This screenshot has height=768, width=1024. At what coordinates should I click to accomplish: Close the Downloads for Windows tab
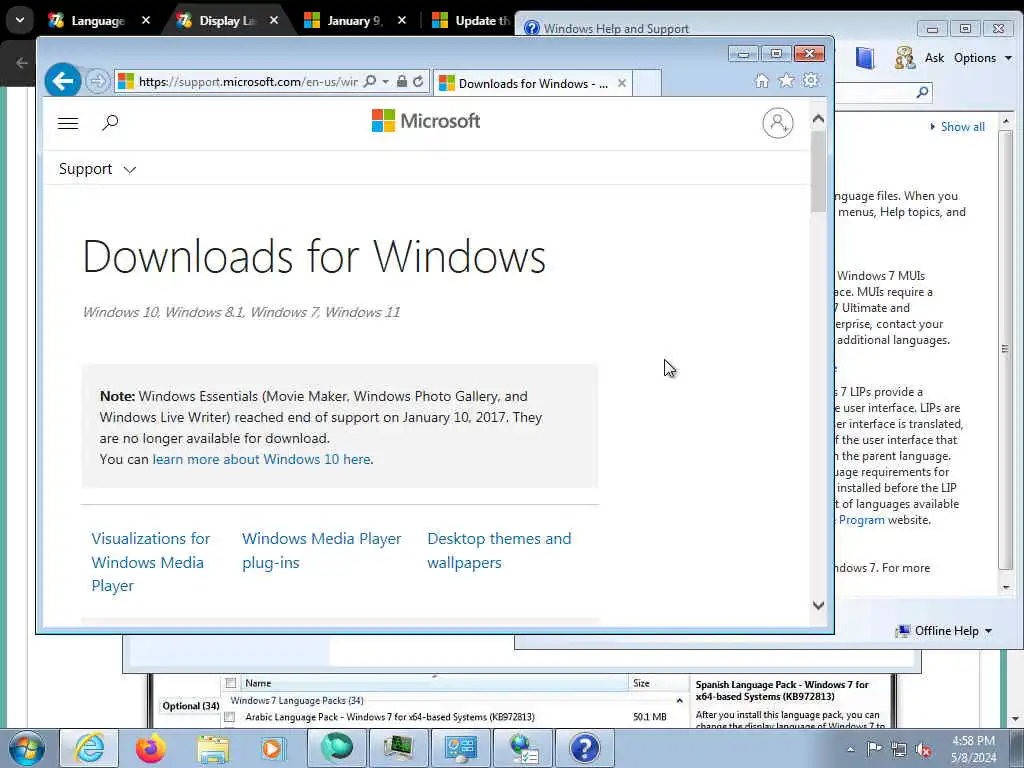pos(622,83)
